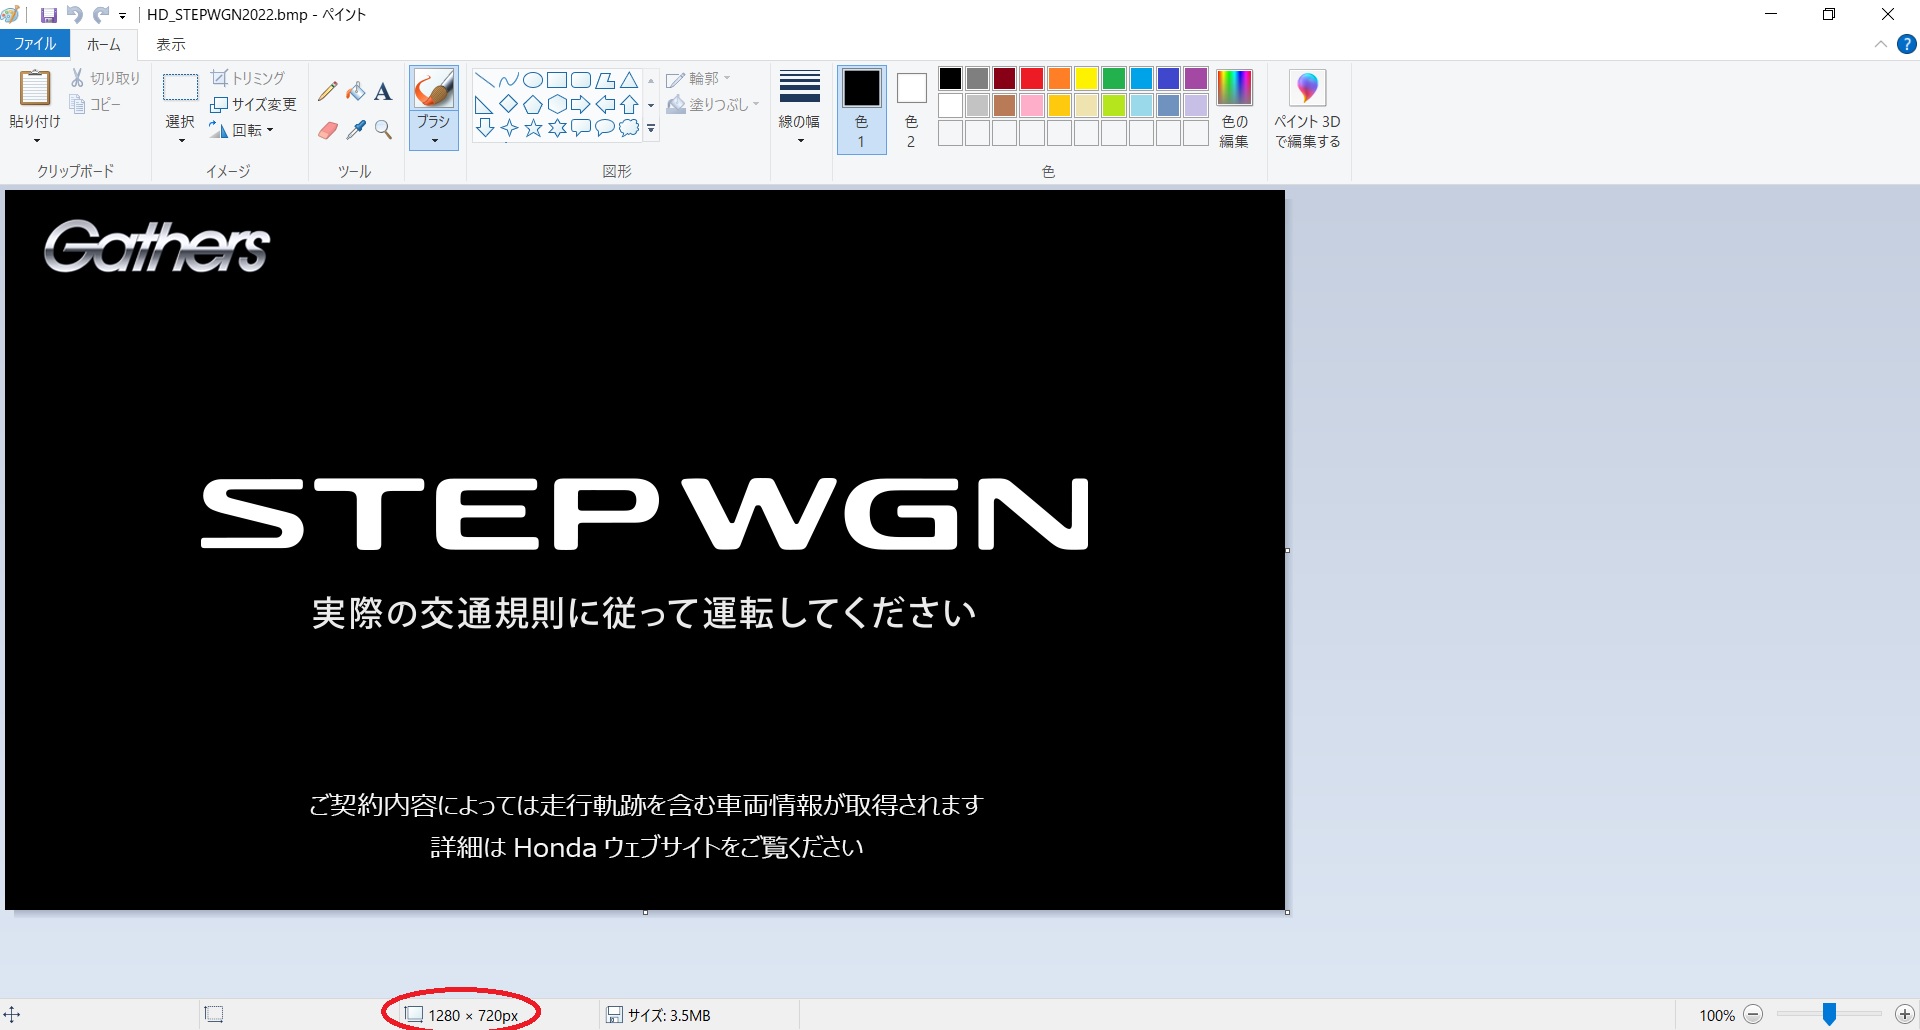This screenshot has width=1920, height=1030.
Task: Select the Magnifier tool
Action: tap(383, 130)
